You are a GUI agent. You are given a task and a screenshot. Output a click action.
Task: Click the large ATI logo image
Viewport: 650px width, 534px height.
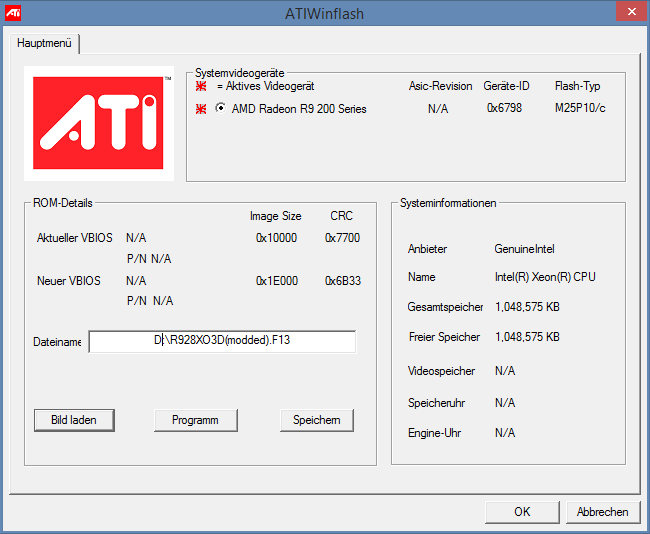[99, 123]
